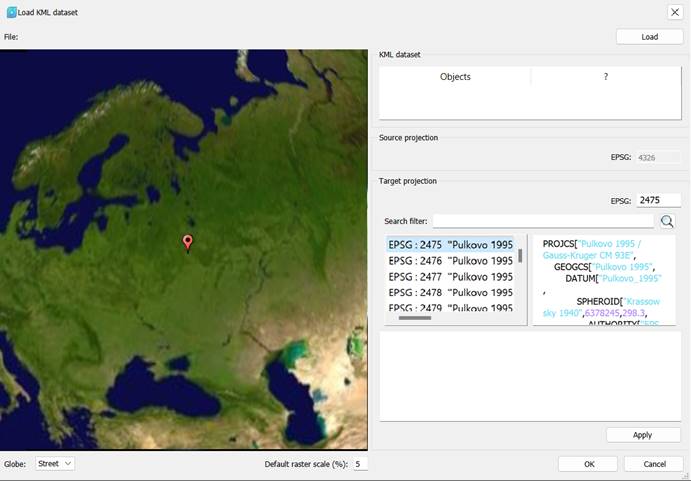Click the EPSG list vertical scrollbar
This screenshot has width=691, height=481.
520,256
